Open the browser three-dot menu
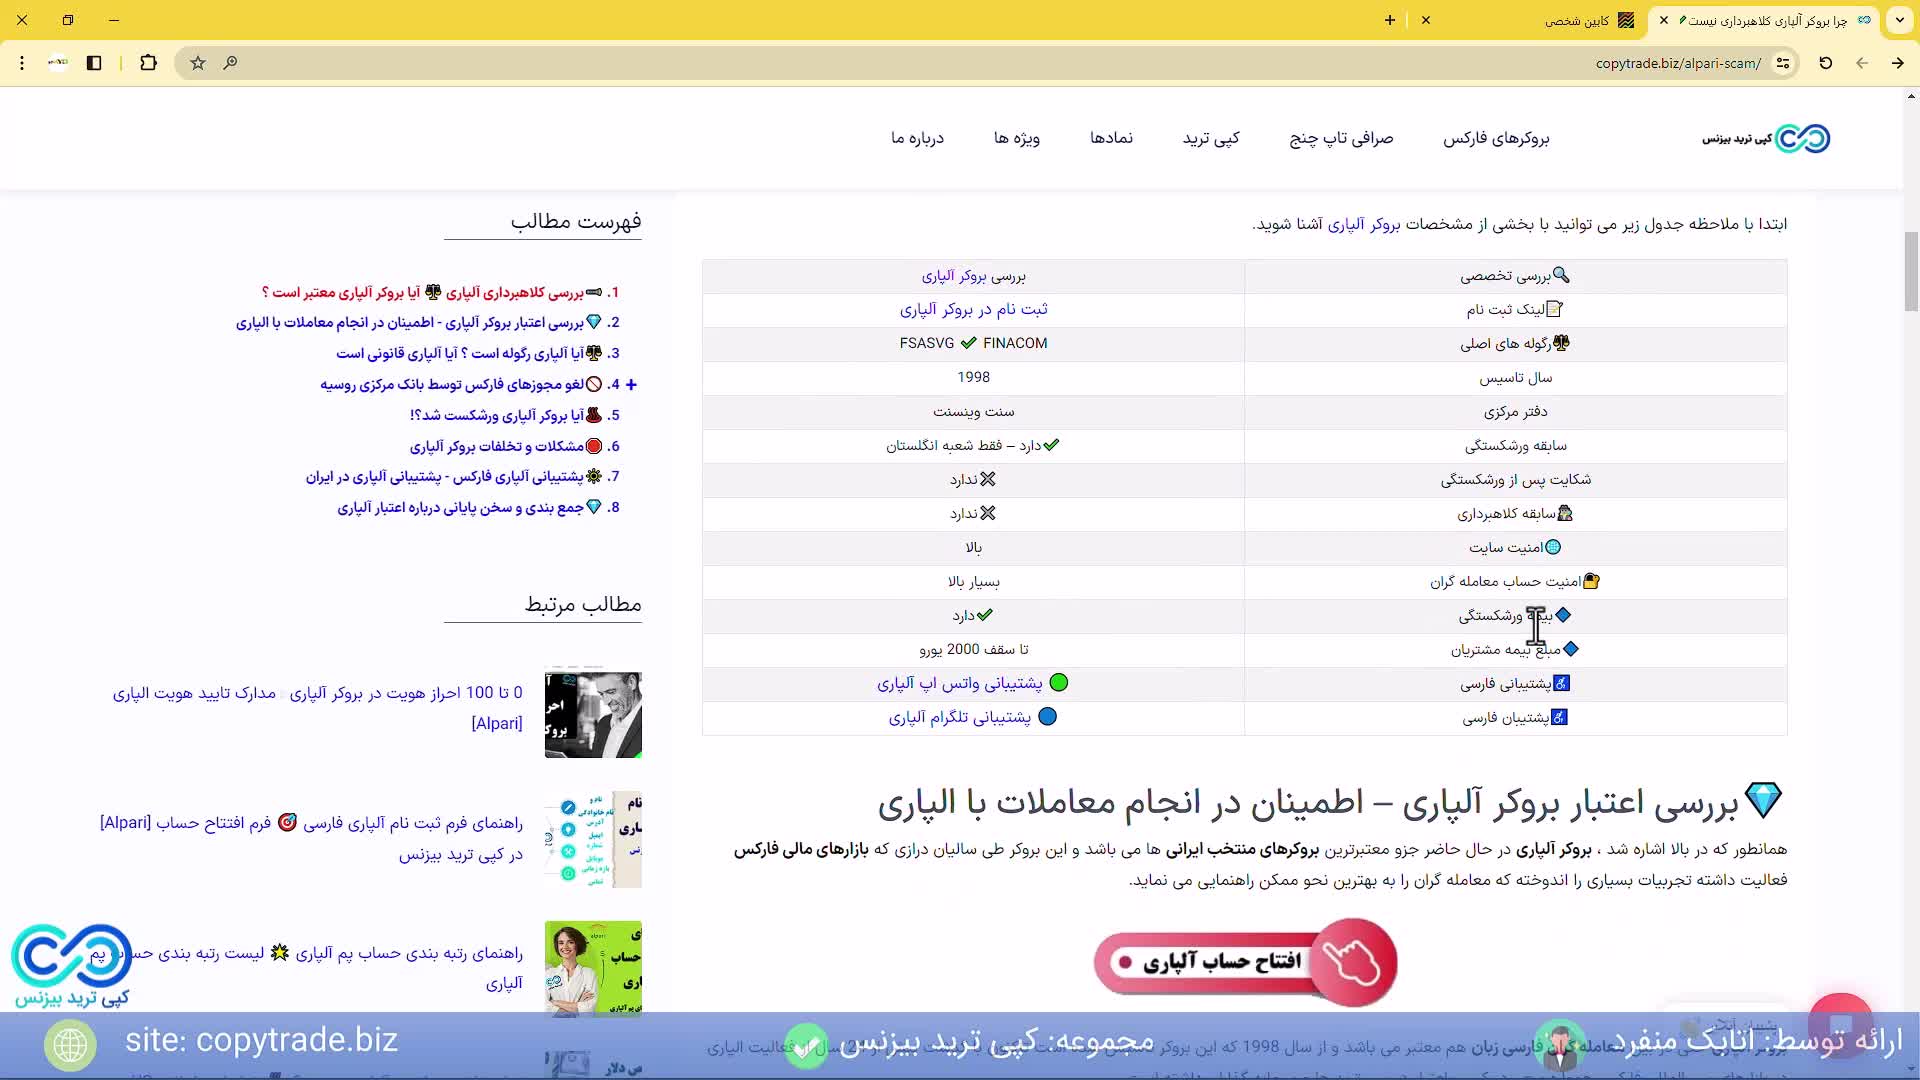This screenshot has width=1920, height=1080. [x=22, y=63]
